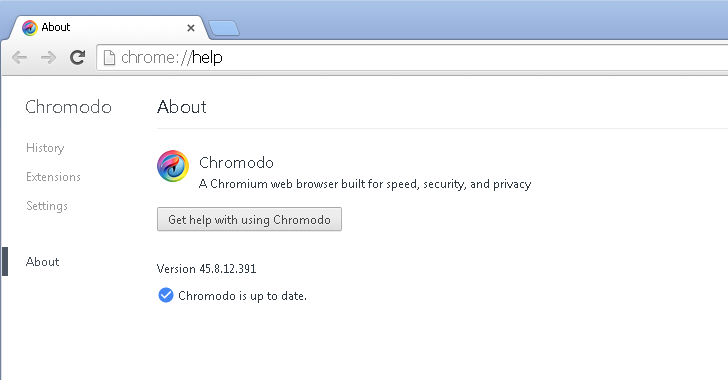Click the Version 45.8.12.391 text
The width and height of the screenshot is (728, 380).
pos(207,269)
